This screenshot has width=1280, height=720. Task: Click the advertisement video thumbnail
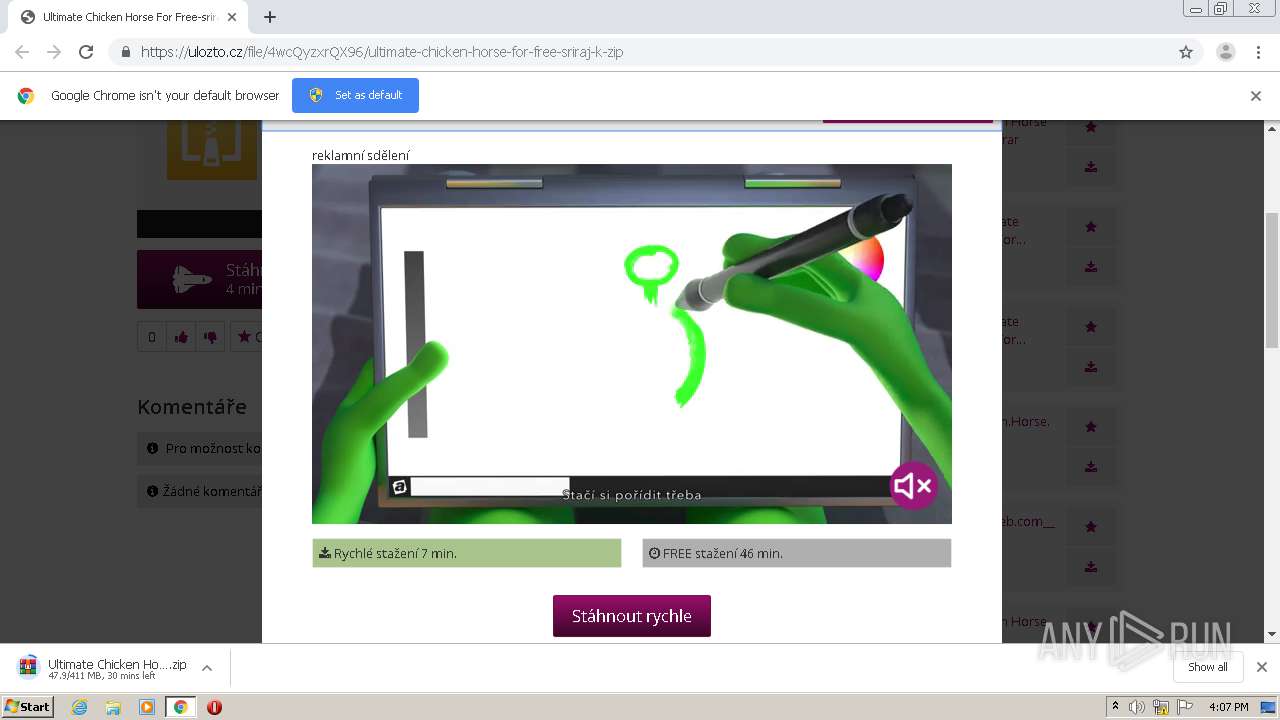coord(632,344)
